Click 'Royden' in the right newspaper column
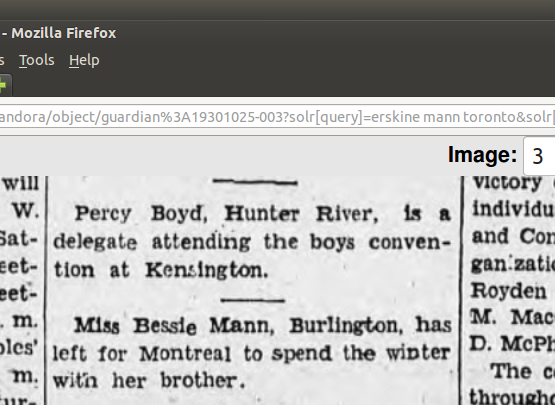Image resolution: width=555 pixels, height=405 pixels. tap(508, 291)
